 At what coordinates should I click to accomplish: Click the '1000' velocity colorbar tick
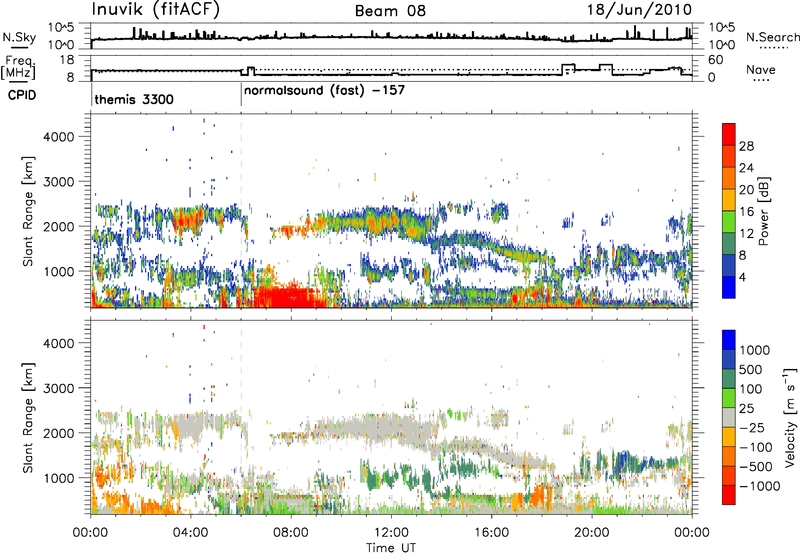coord(755,350)
